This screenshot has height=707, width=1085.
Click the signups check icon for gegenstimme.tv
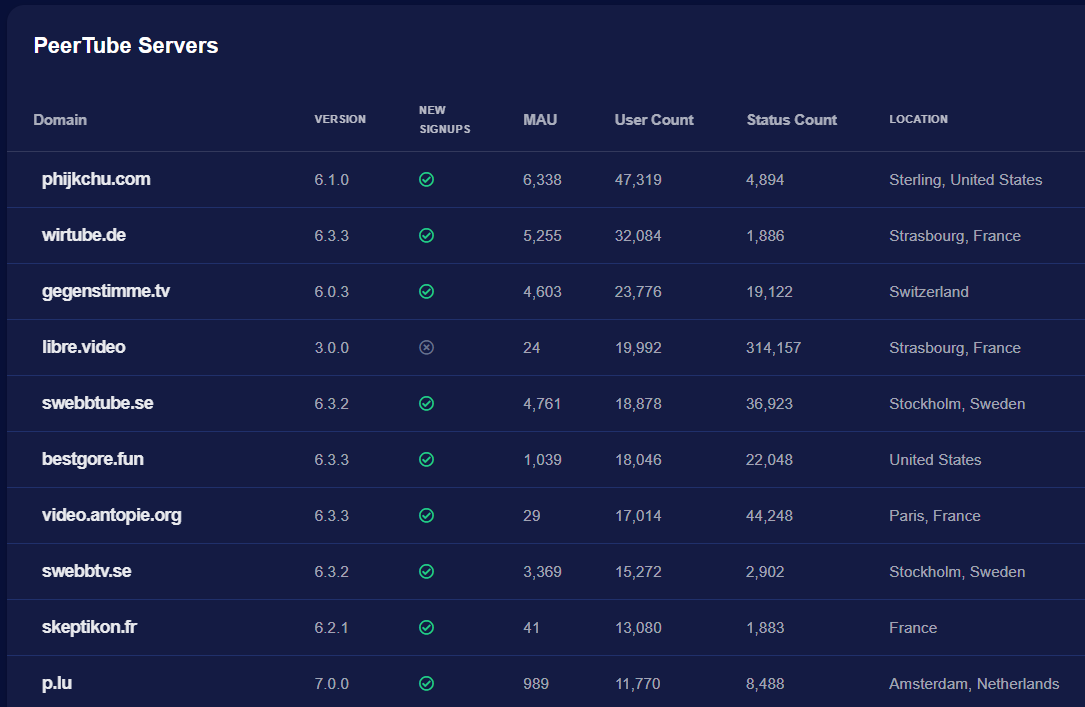(x=426, y=292)
